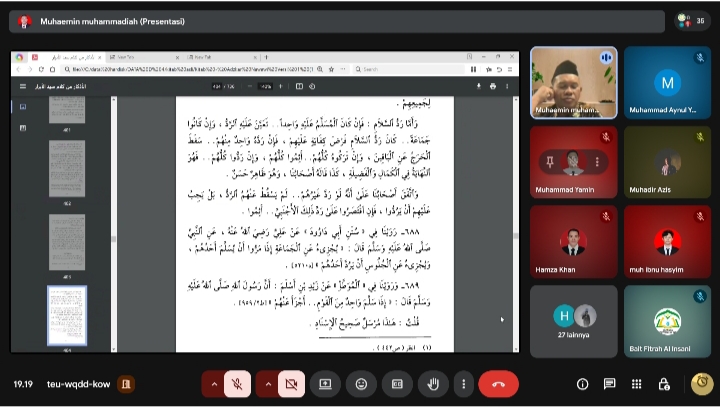Click browser search box
The image size is (720, 408).
pyautogui.click(x=409, y=69)
